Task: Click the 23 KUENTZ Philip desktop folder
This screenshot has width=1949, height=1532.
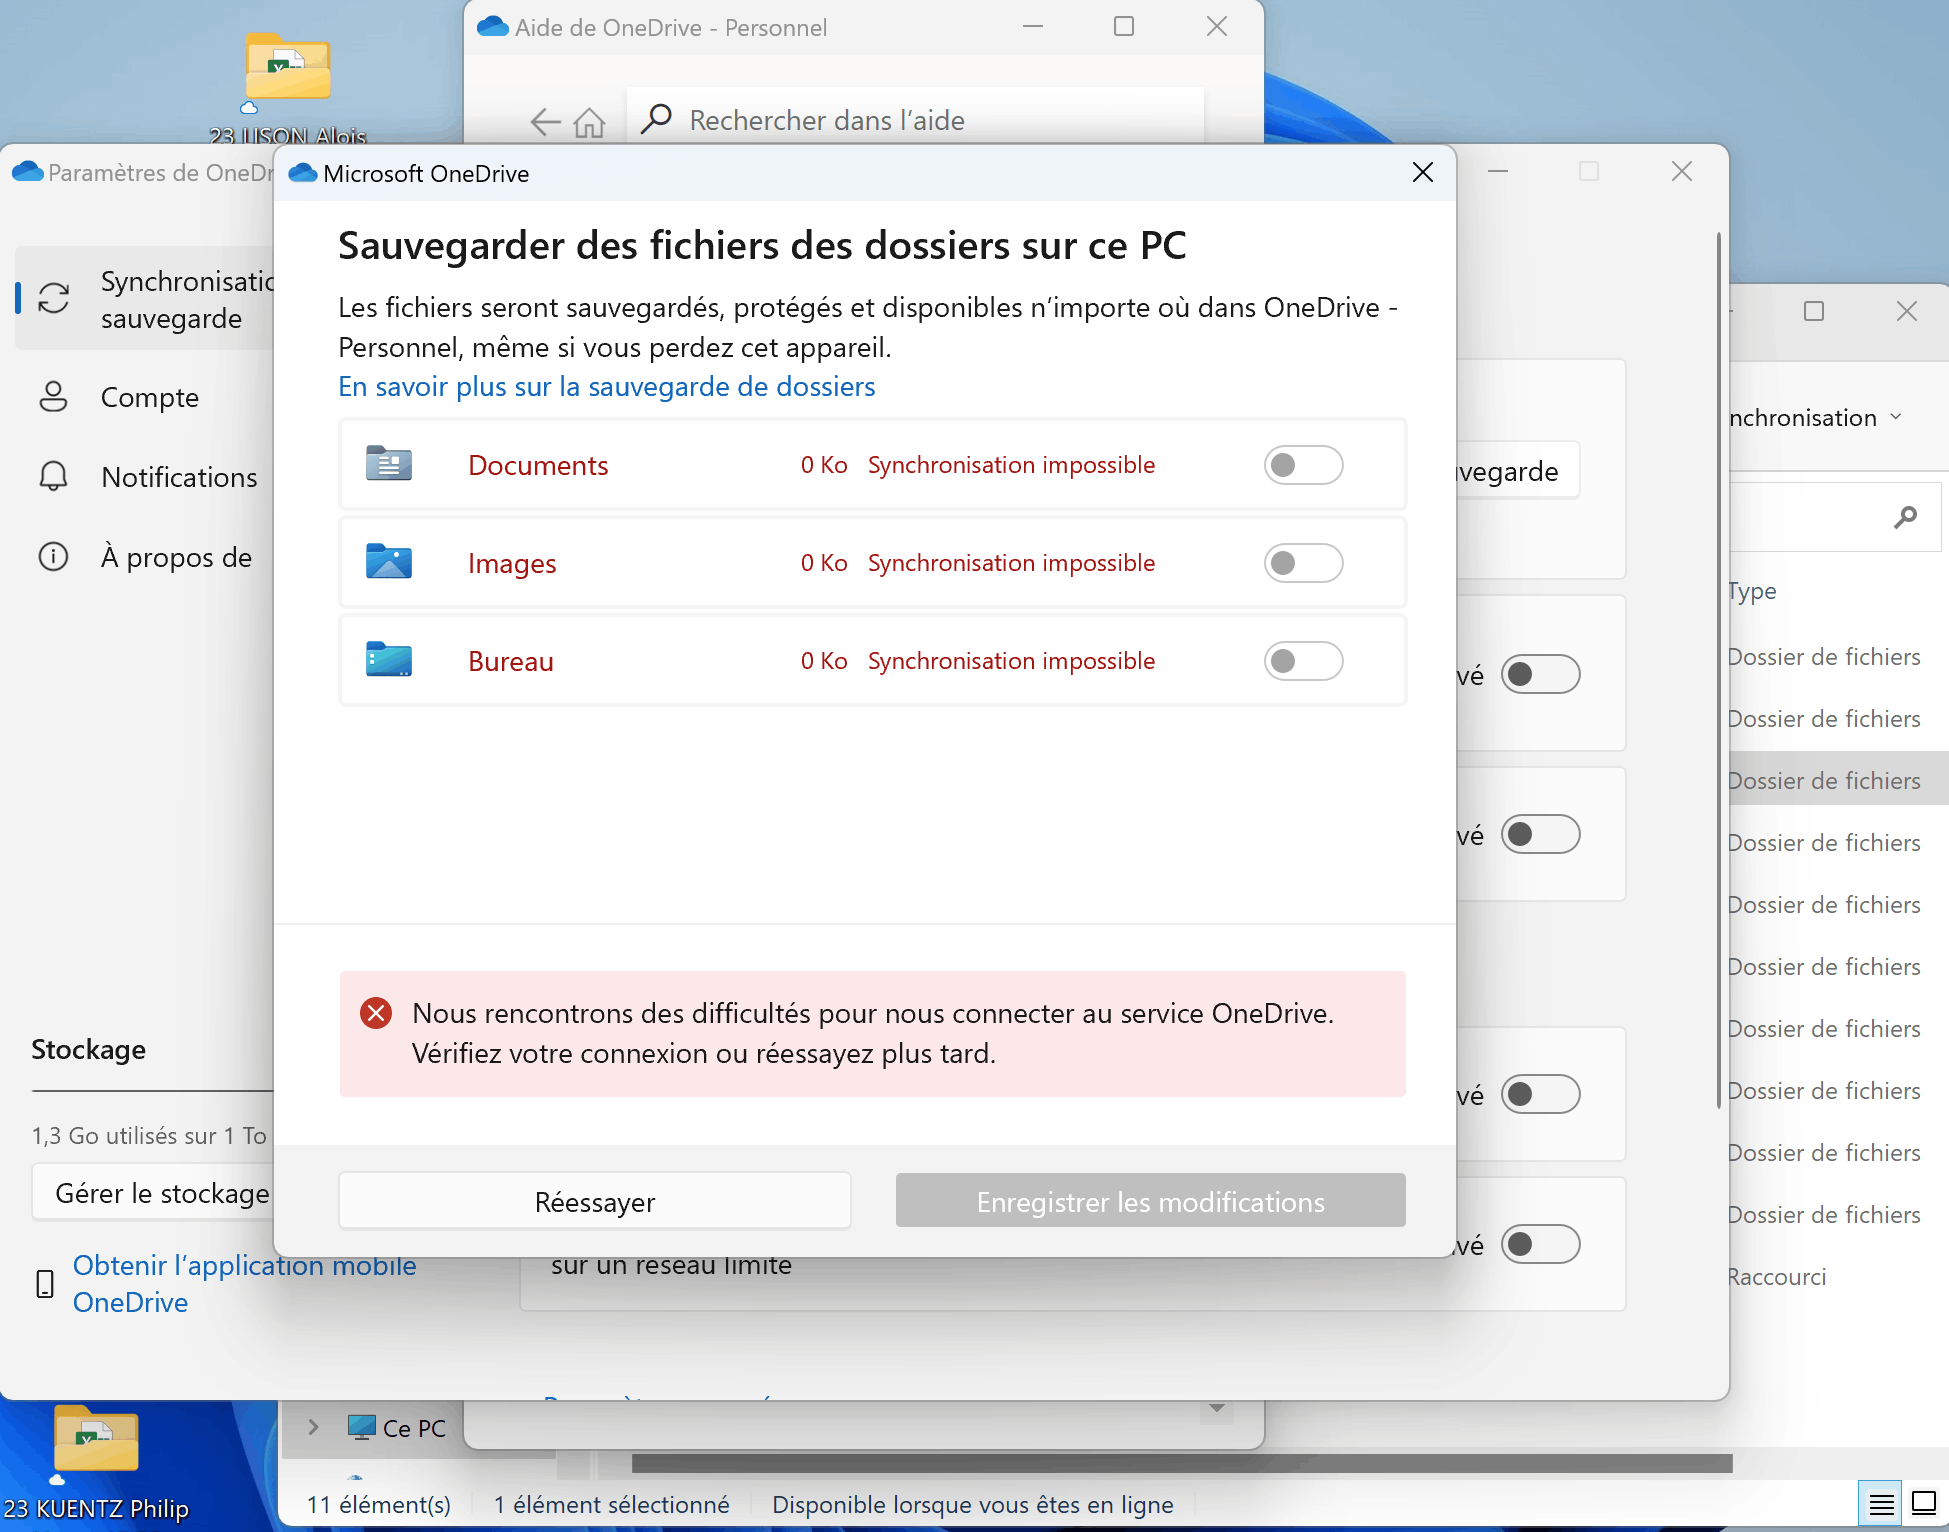Action: [x=96, y=1463]
